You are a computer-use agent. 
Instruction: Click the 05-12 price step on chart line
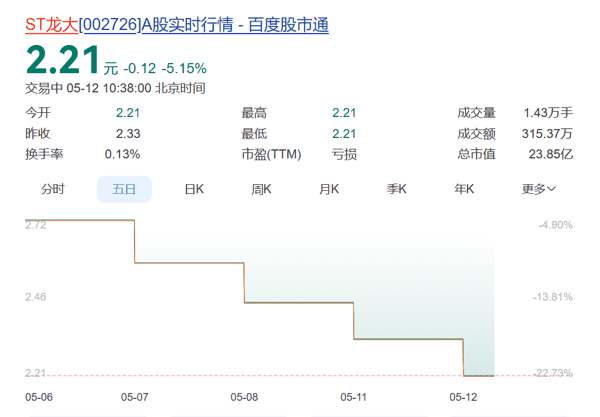coord(479,376)
